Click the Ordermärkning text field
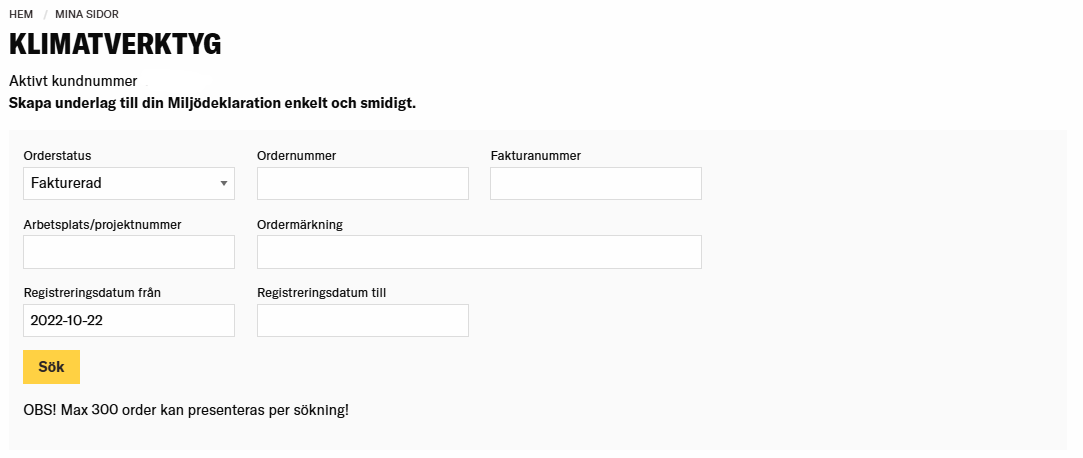The height and width of the screenshot is (458, 1083). [479, 253]
